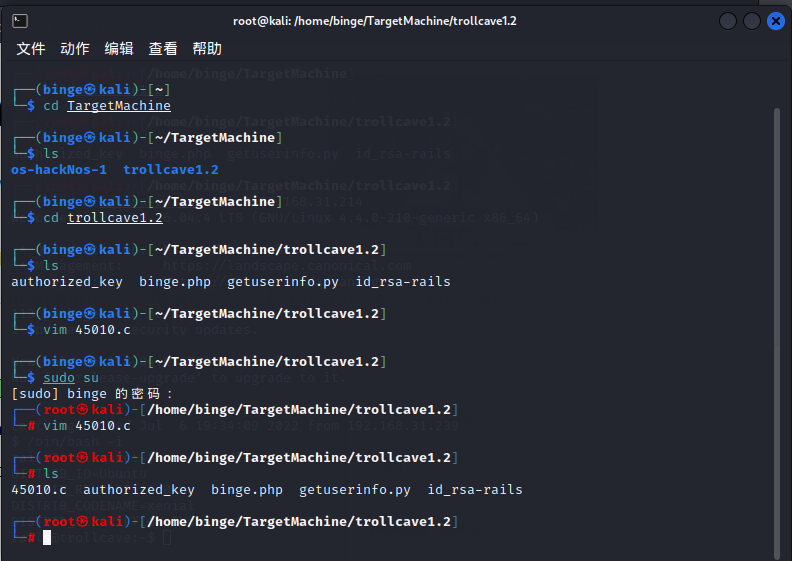Click getuserinfo.py in the first ls output
Viewport: 792px width, 561px height.
coord(283,282)
